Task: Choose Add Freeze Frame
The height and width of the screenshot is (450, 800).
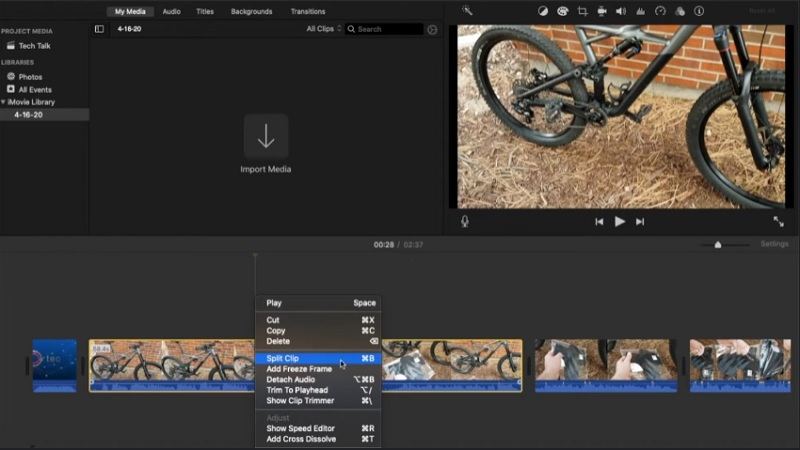Action: pyautogui.click(x=318, y=369)
